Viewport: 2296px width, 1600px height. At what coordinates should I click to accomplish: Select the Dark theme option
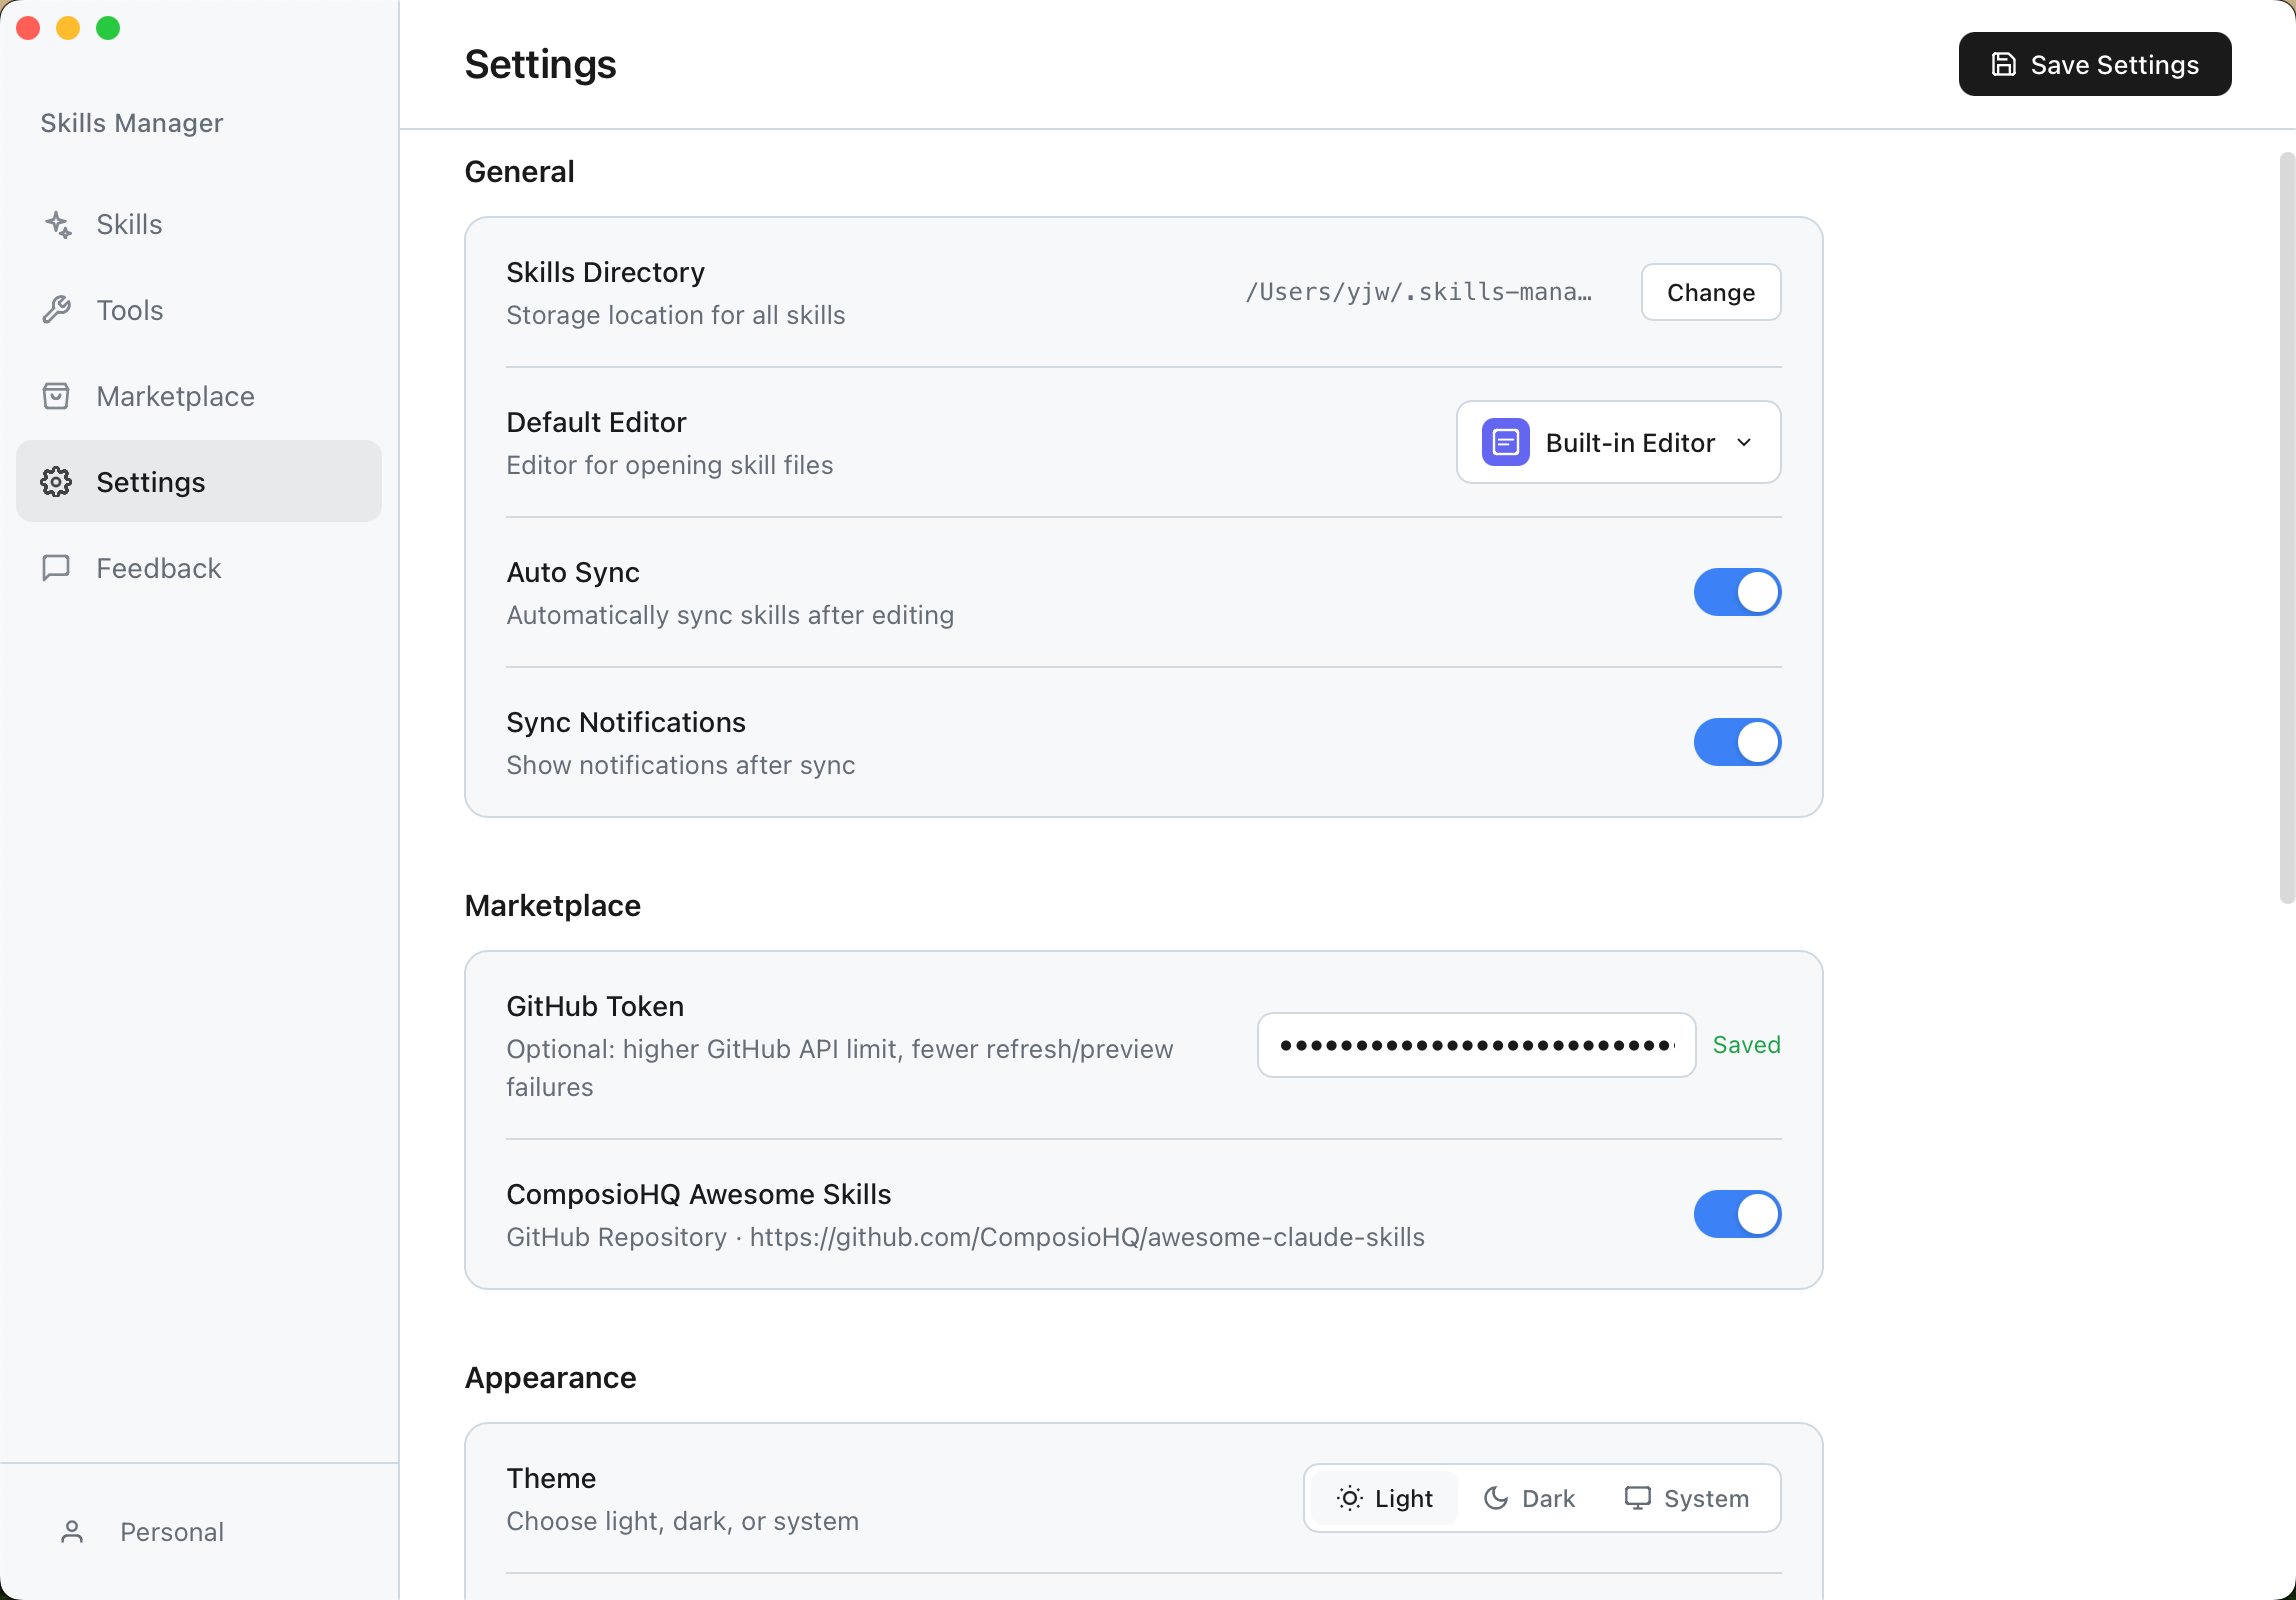tap(1530, 1498)
